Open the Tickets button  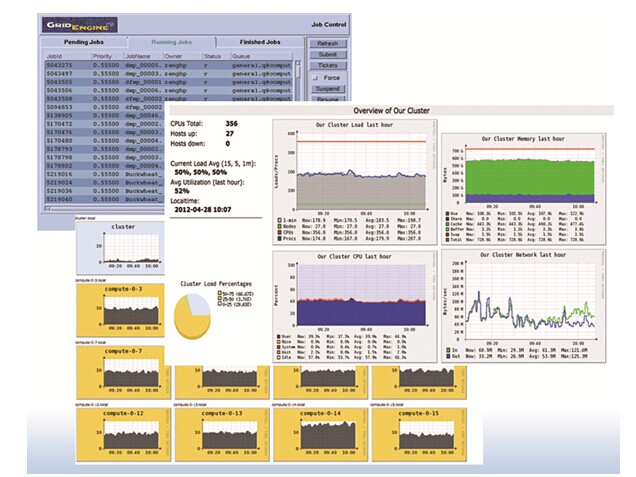[326, 66]
